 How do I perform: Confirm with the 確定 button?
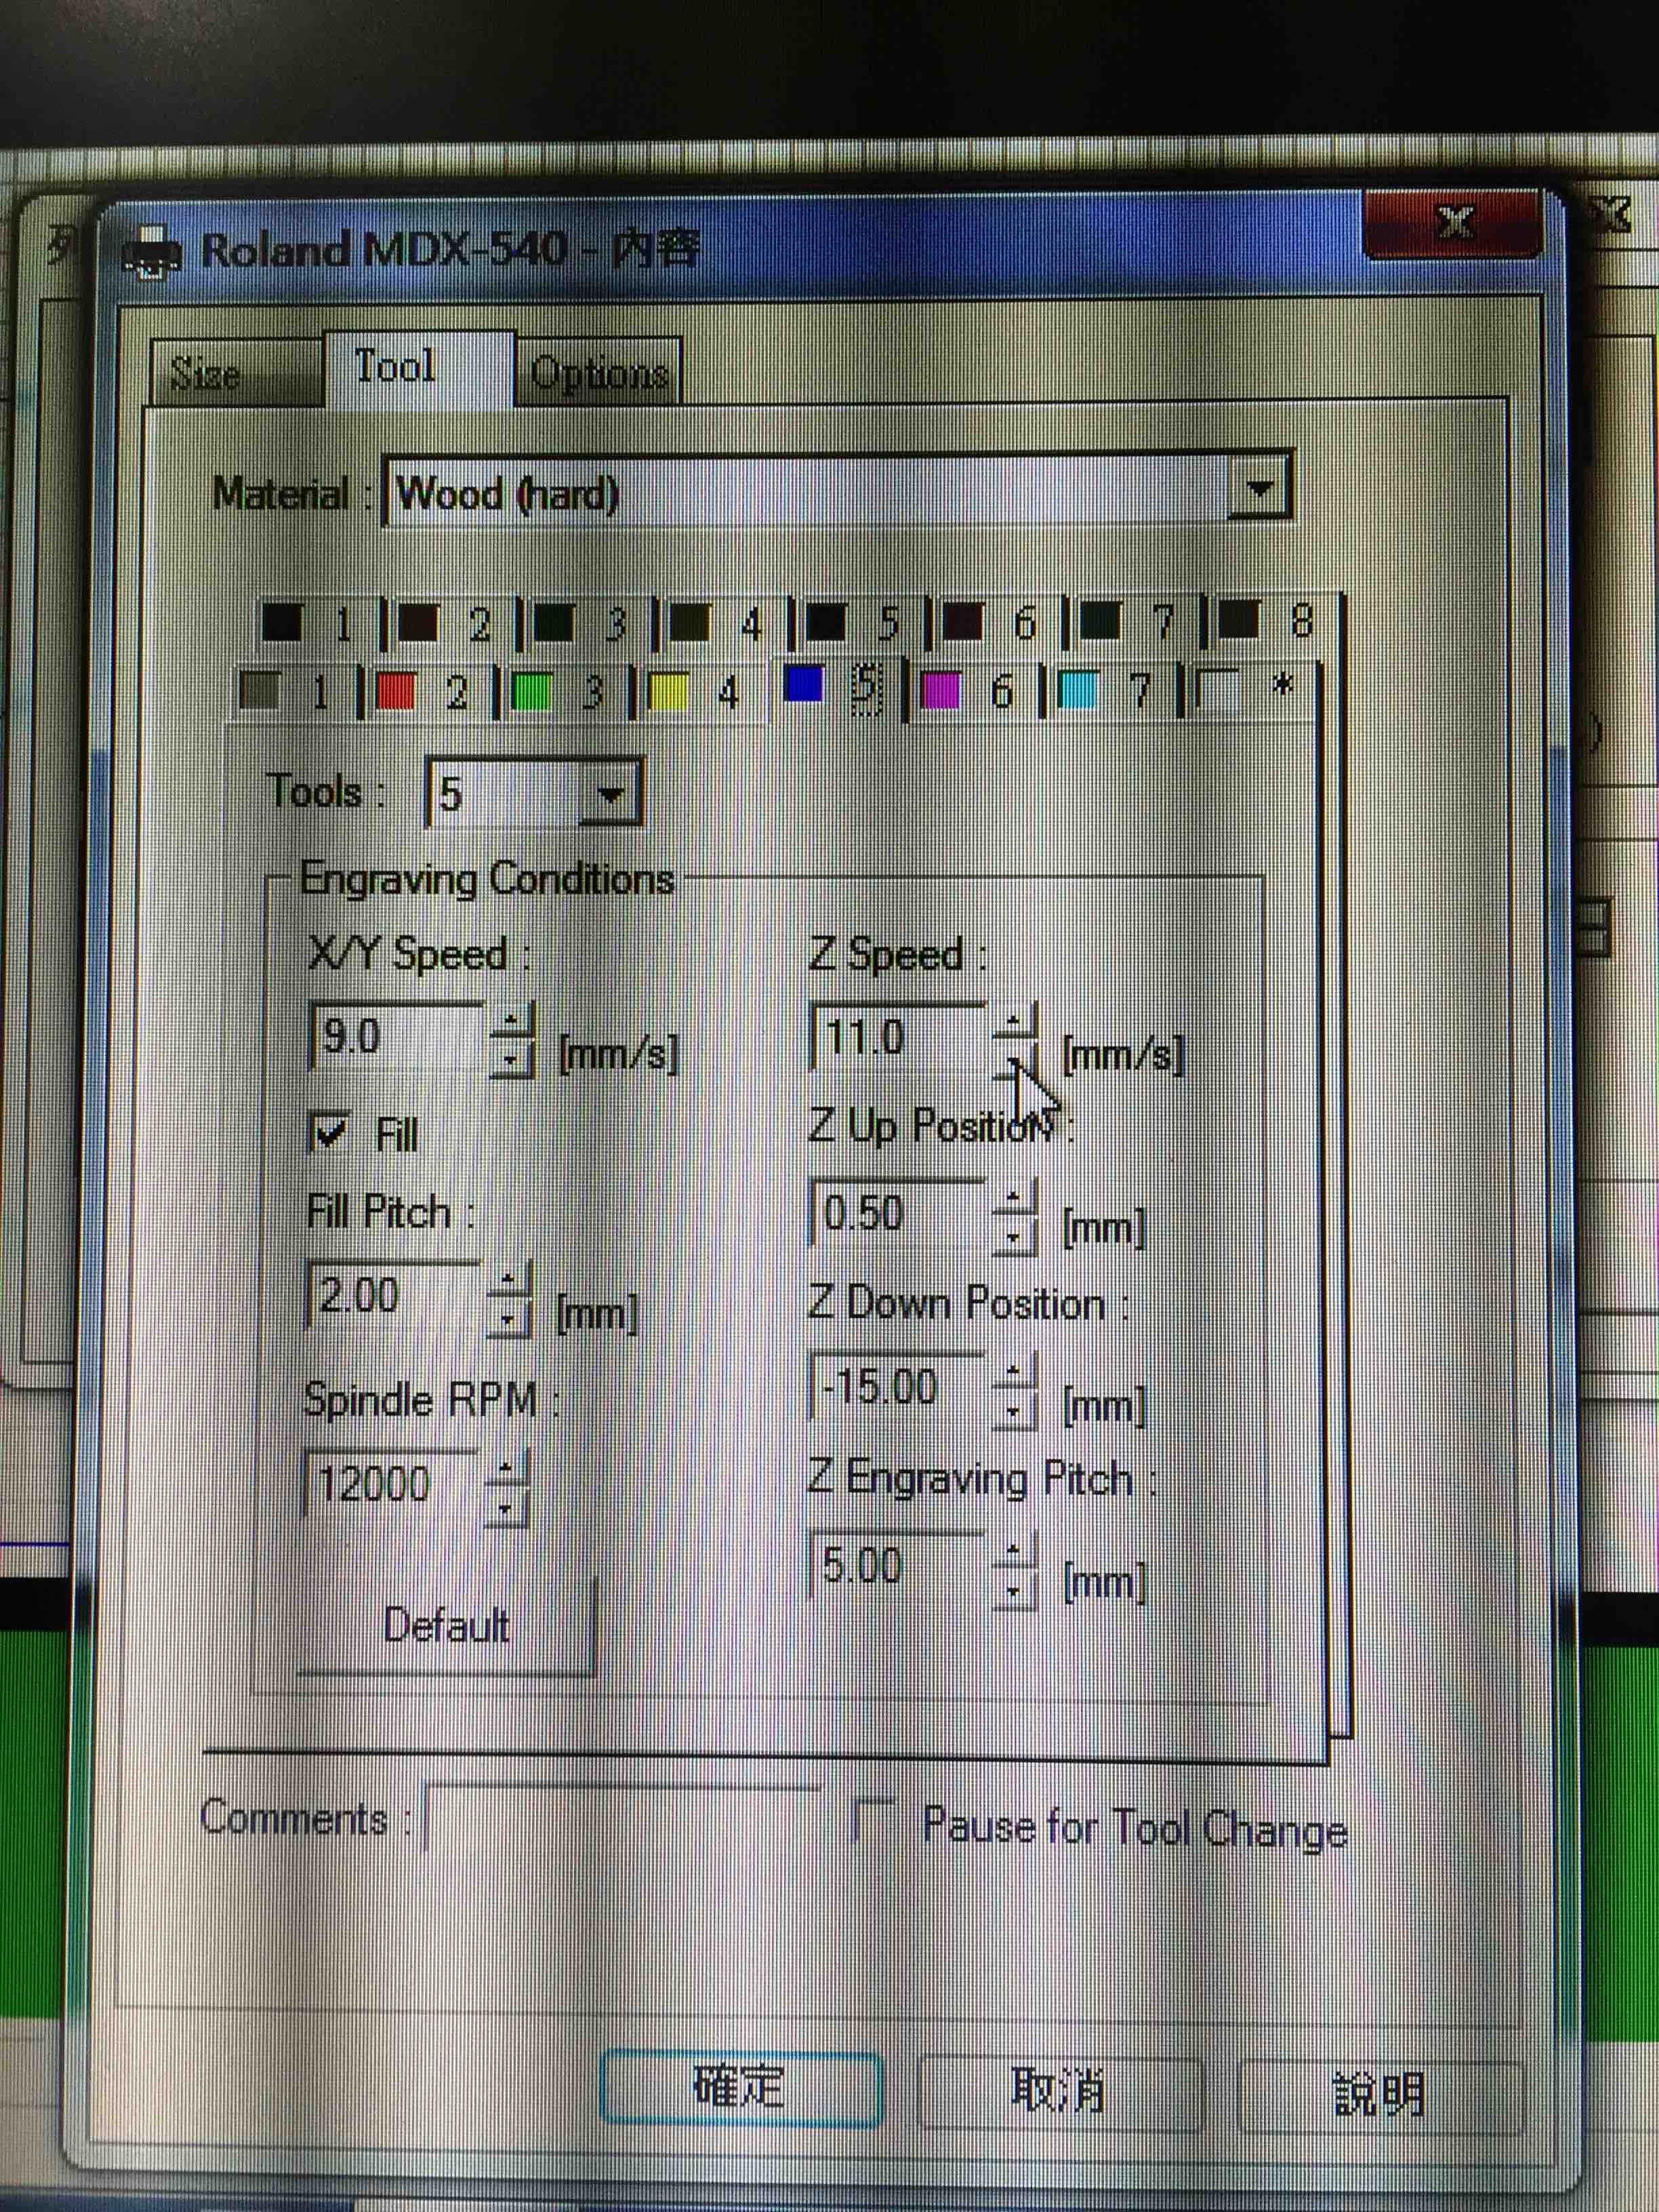(x=741, y=2088)
